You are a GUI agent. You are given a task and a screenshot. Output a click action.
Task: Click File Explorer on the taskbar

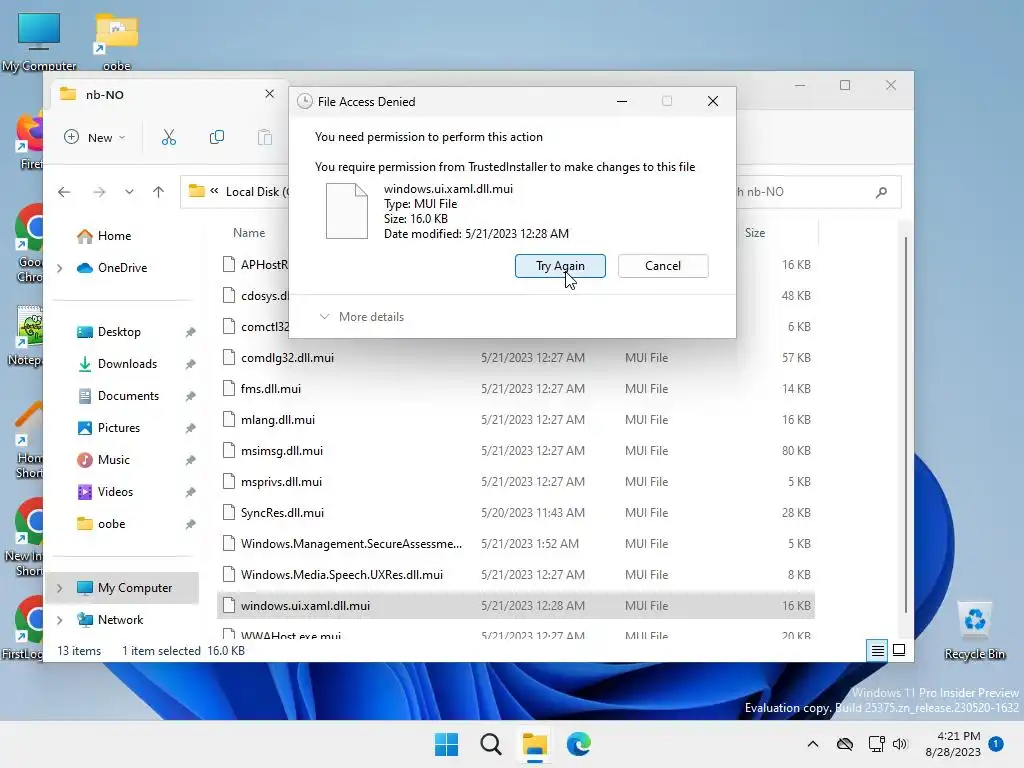click(534, 744)
